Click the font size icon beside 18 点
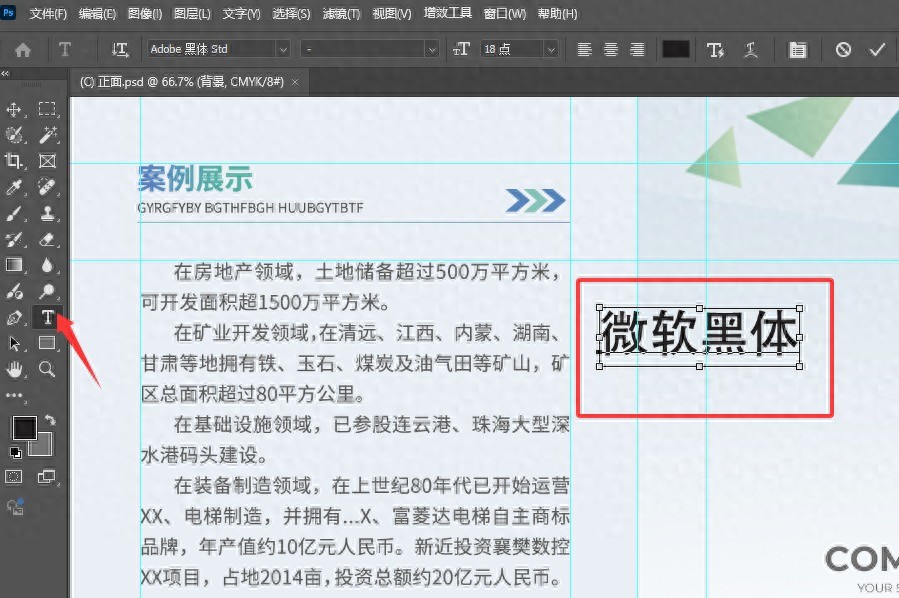This screenshot has height=598, width=899. pos(462,50)
